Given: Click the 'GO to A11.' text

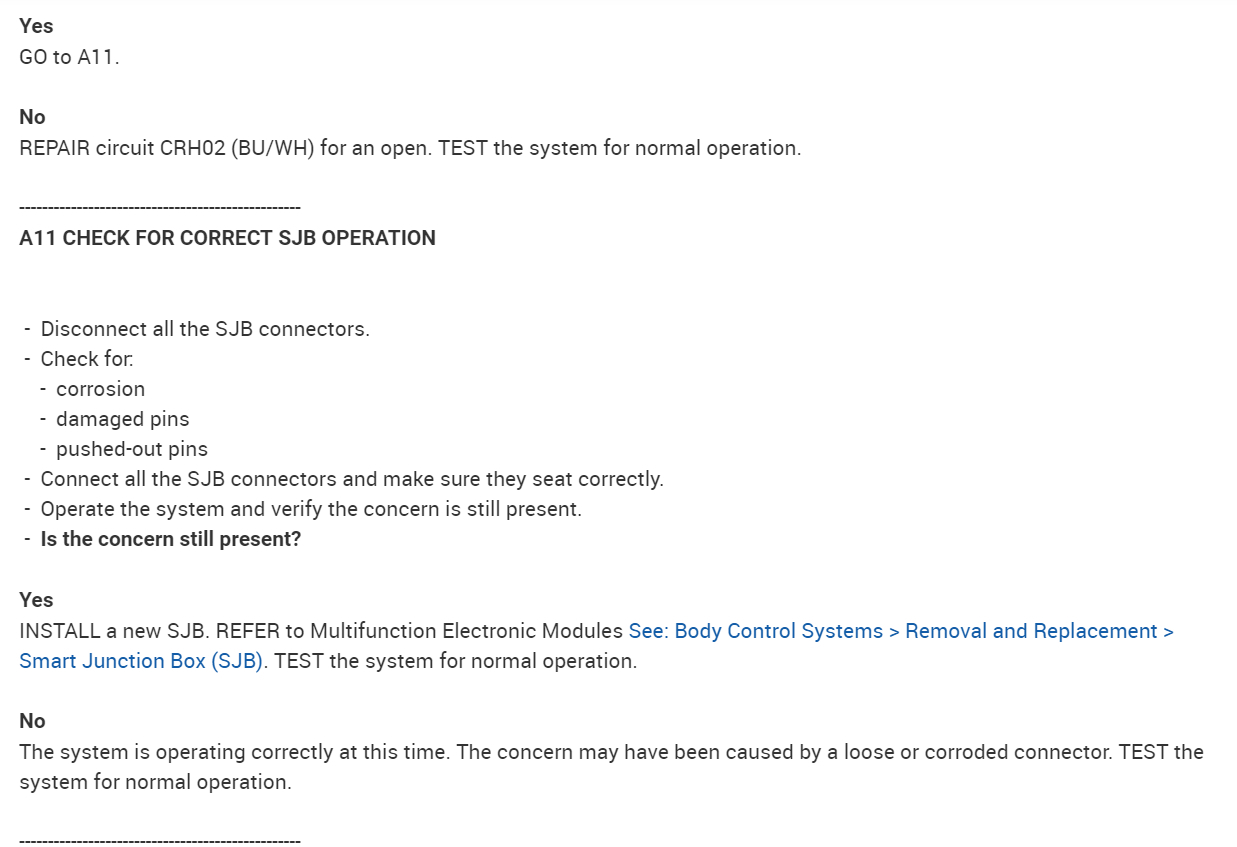Looking at the screenshot, I should 69,57.
